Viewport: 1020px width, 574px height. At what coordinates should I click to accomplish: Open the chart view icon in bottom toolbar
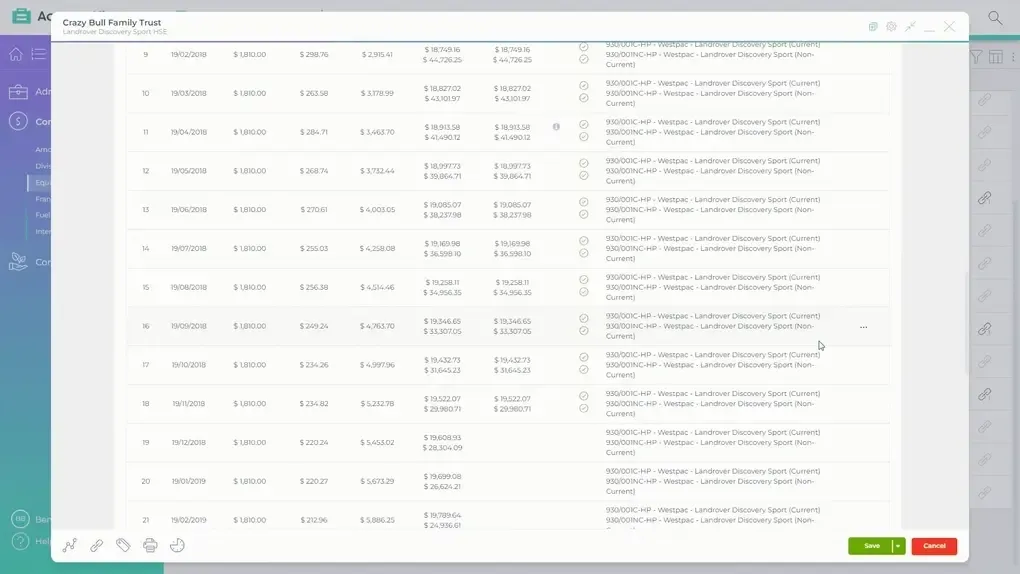click(70, 545)
